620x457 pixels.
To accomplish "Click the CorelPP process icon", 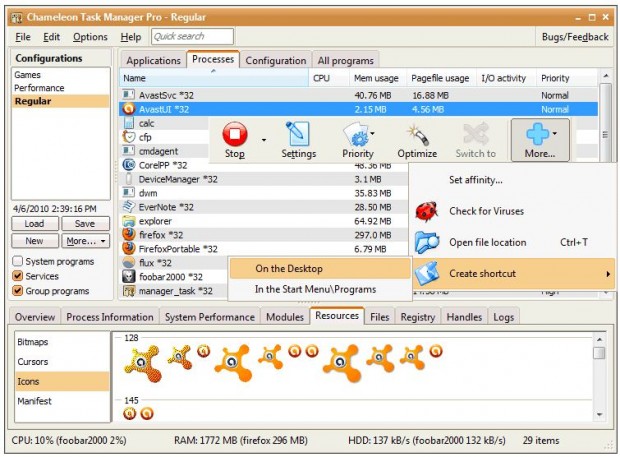I will (x=129, y=164).
